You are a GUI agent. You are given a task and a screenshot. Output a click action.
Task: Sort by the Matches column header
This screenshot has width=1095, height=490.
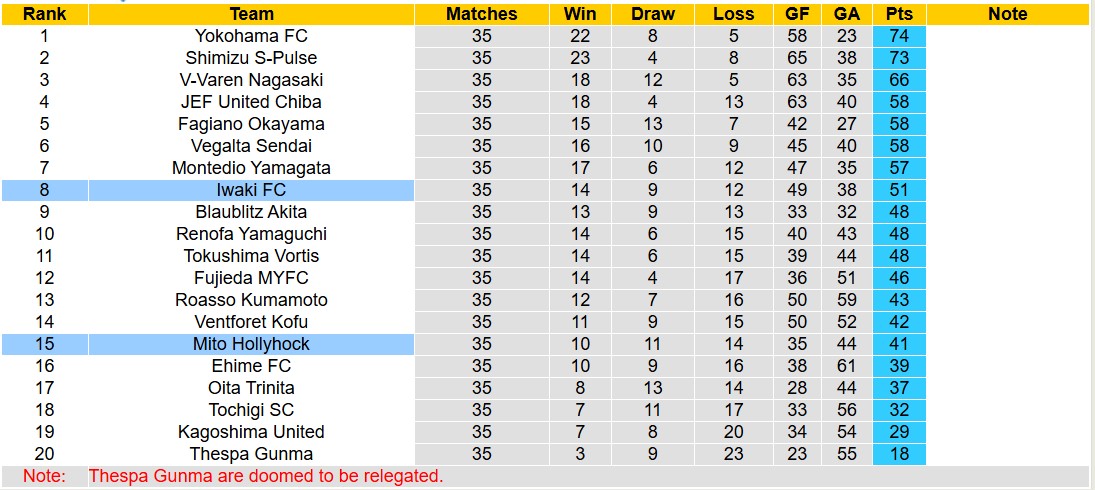(x=481, y=14)
